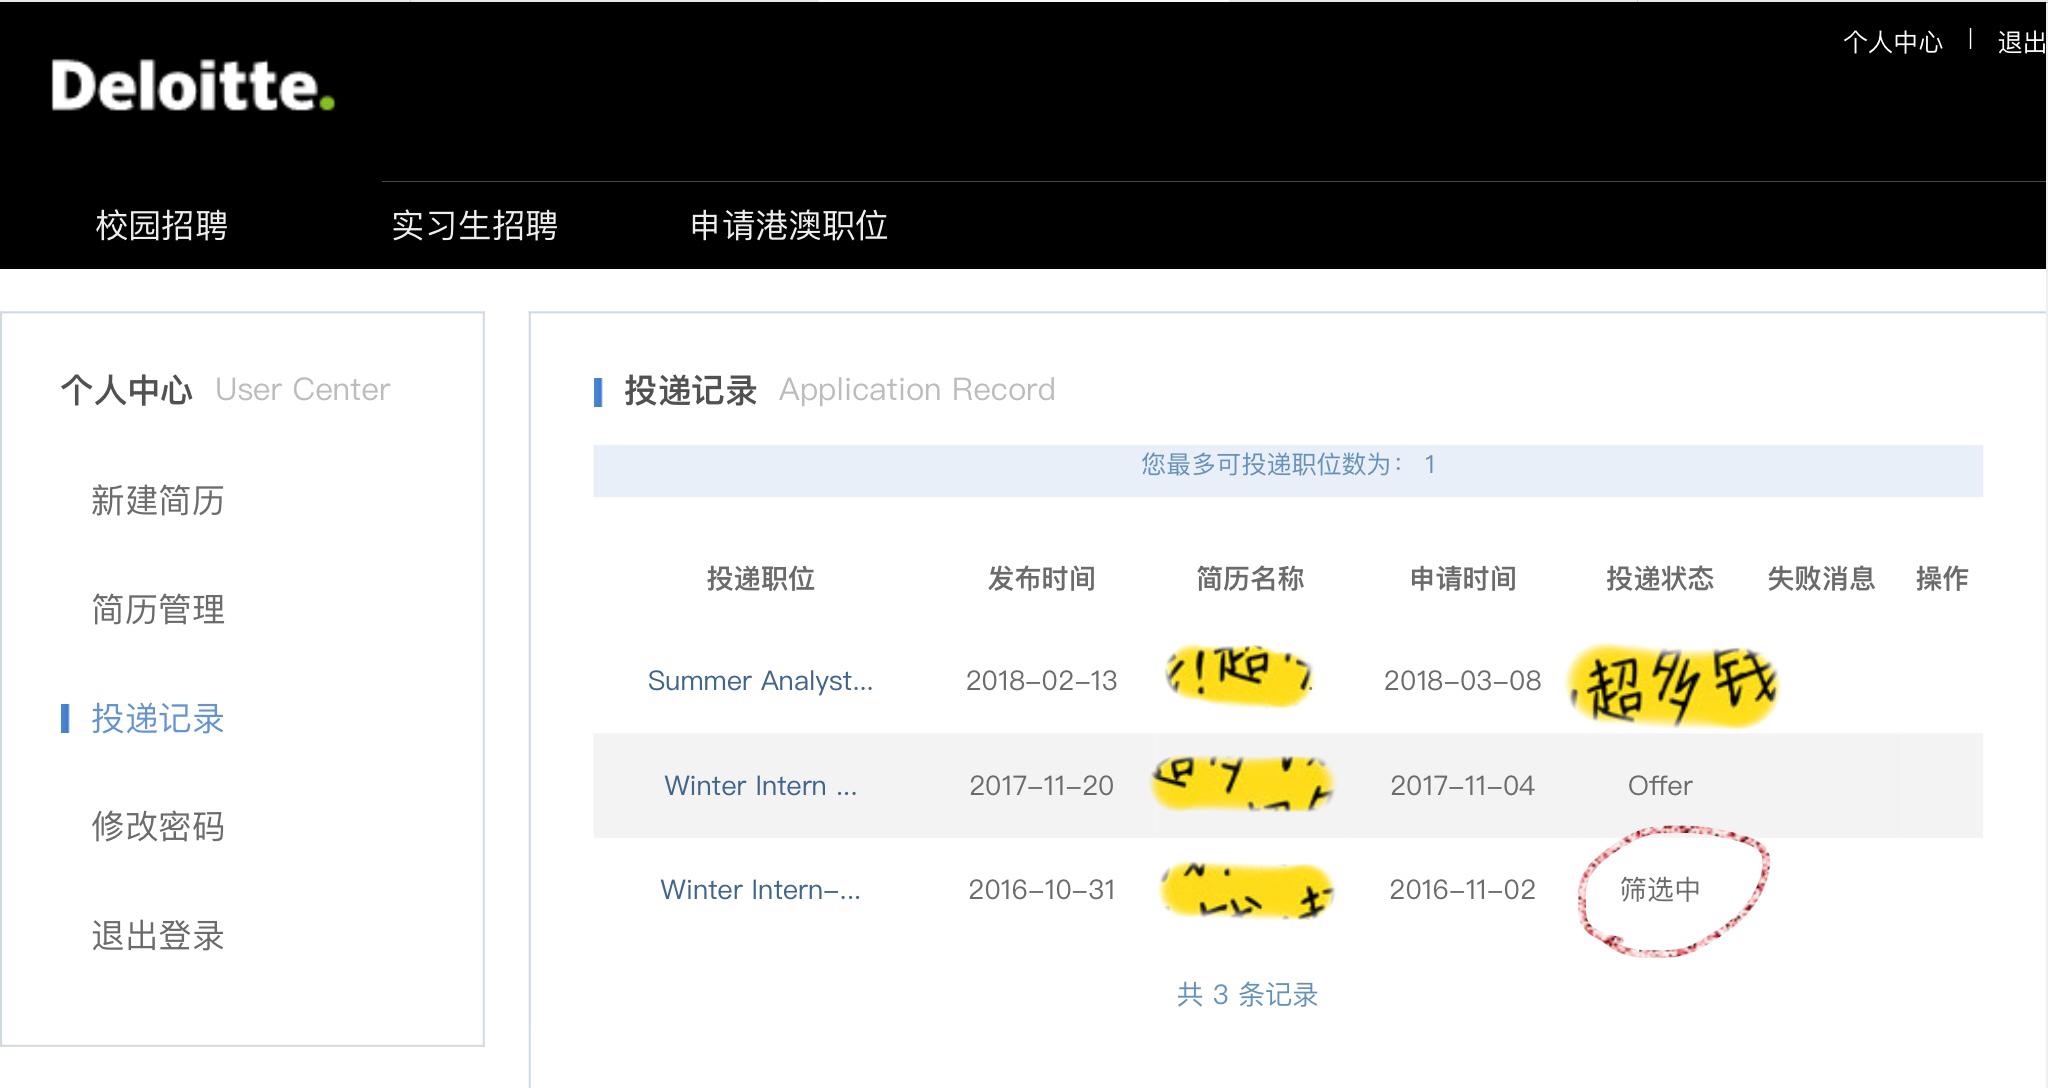Open the Winter Intern- 2016 position link
Image resolution: width=2048 pixels, height=1088 pixels.
click(x=760, y=890)
